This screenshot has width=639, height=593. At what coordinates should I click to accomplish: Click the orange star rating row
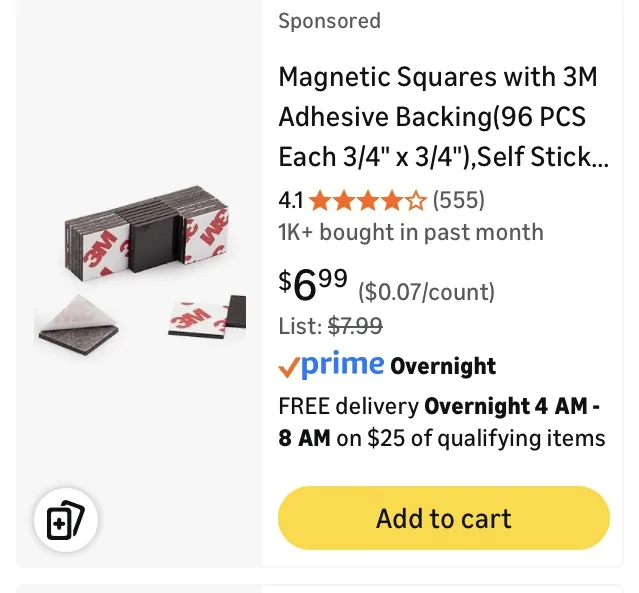point(368,201)
